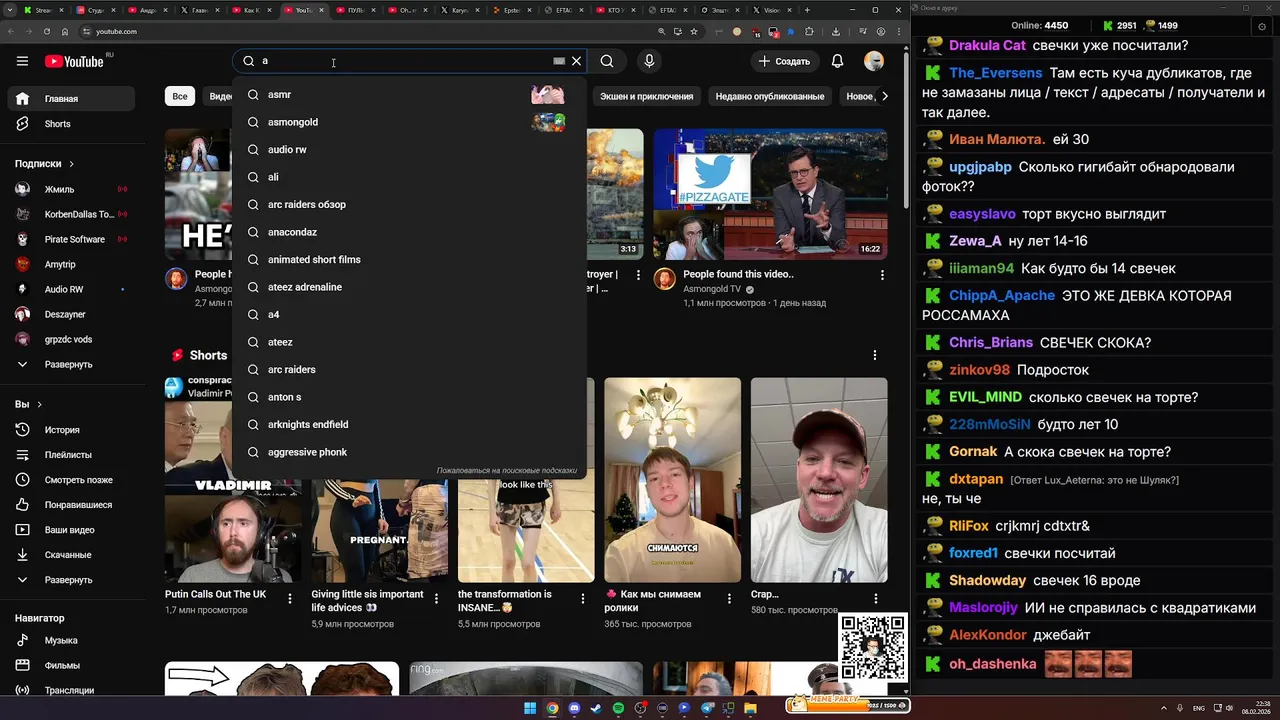Open the PIZZAGATE video thumbnail
The width and height of the screenshot is (1280, 720).
coord(770,194)
